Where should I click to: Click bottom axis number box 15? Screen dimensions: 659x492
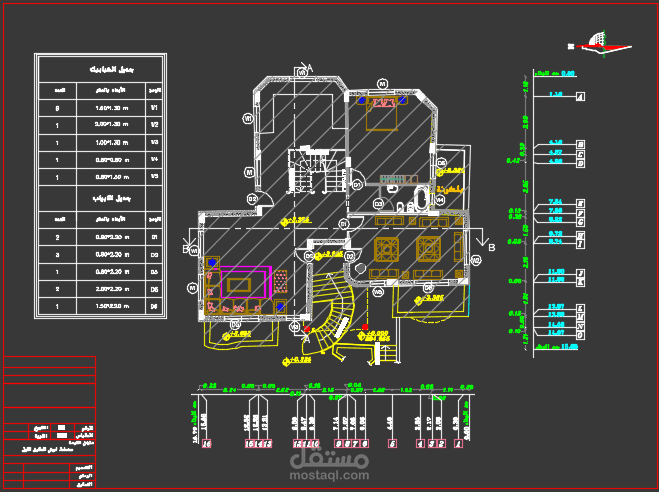(x=249, y=444)
